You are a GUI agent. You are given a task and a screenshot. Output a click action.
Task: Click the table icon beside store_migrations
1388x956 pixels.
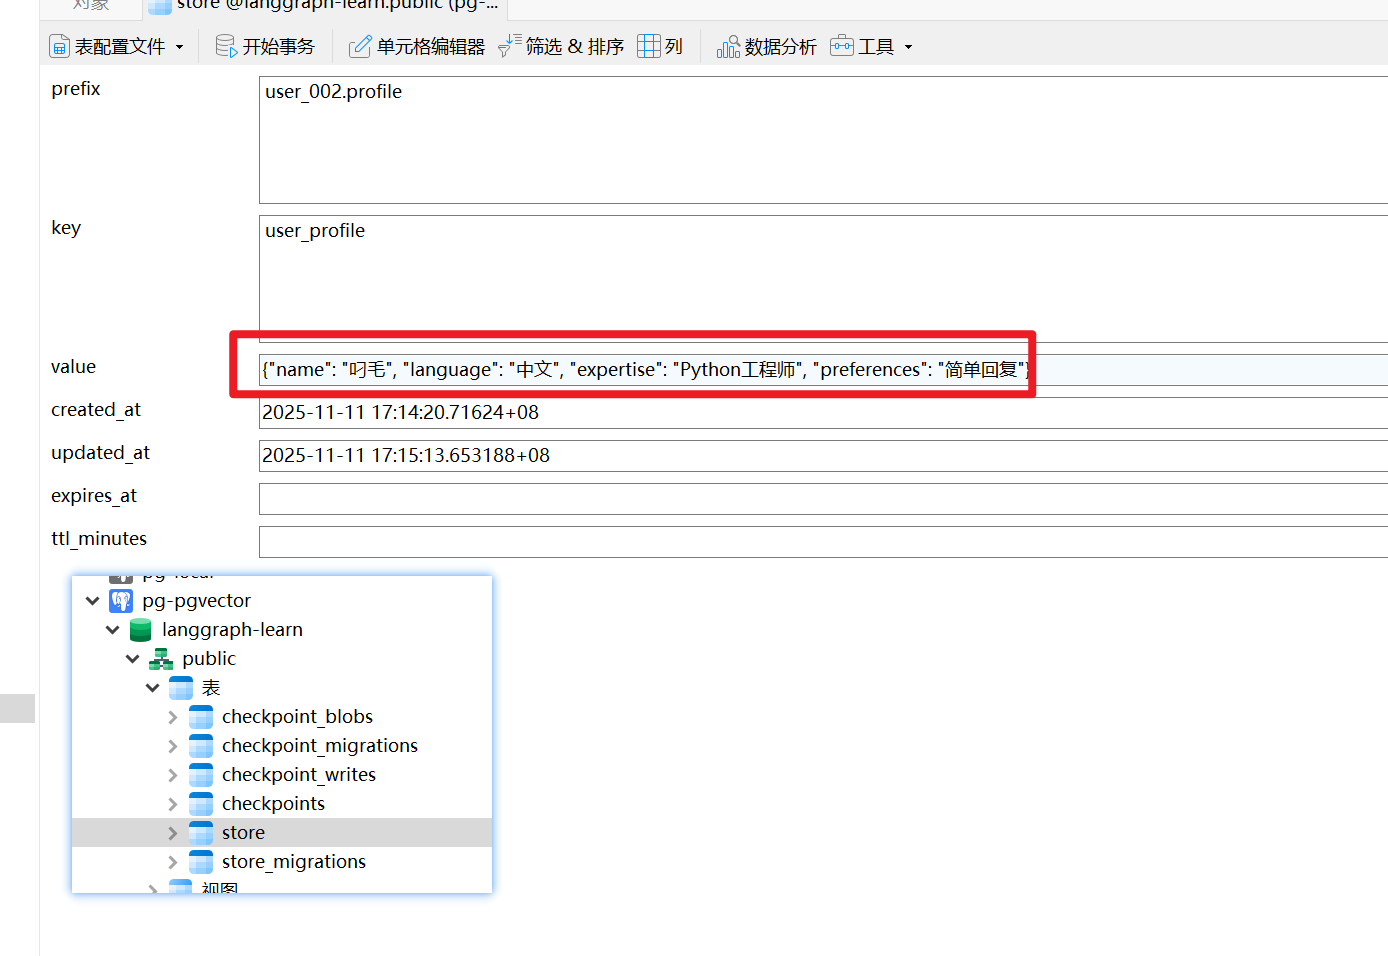pos(201,862)
